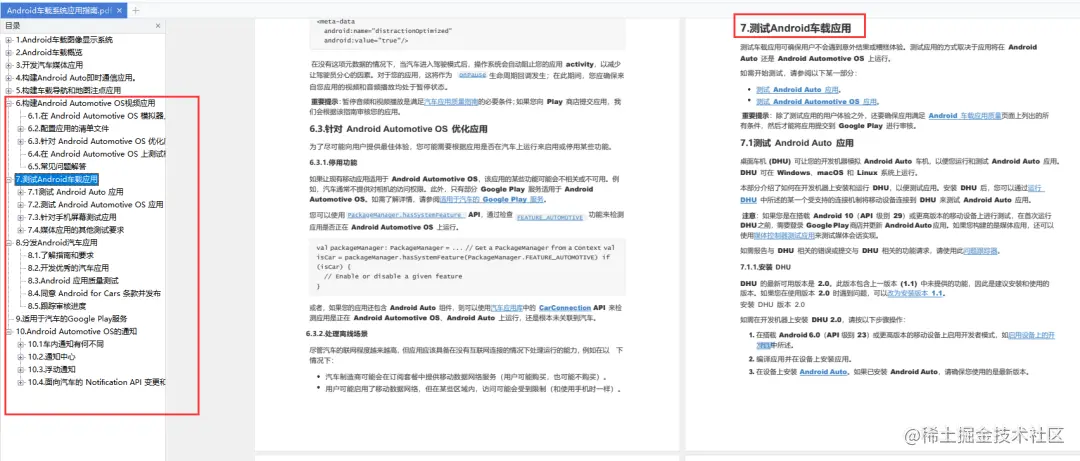Close the 目录 outline panel
This screenshot has height=461, width=1080.
(x=158, y=26)
